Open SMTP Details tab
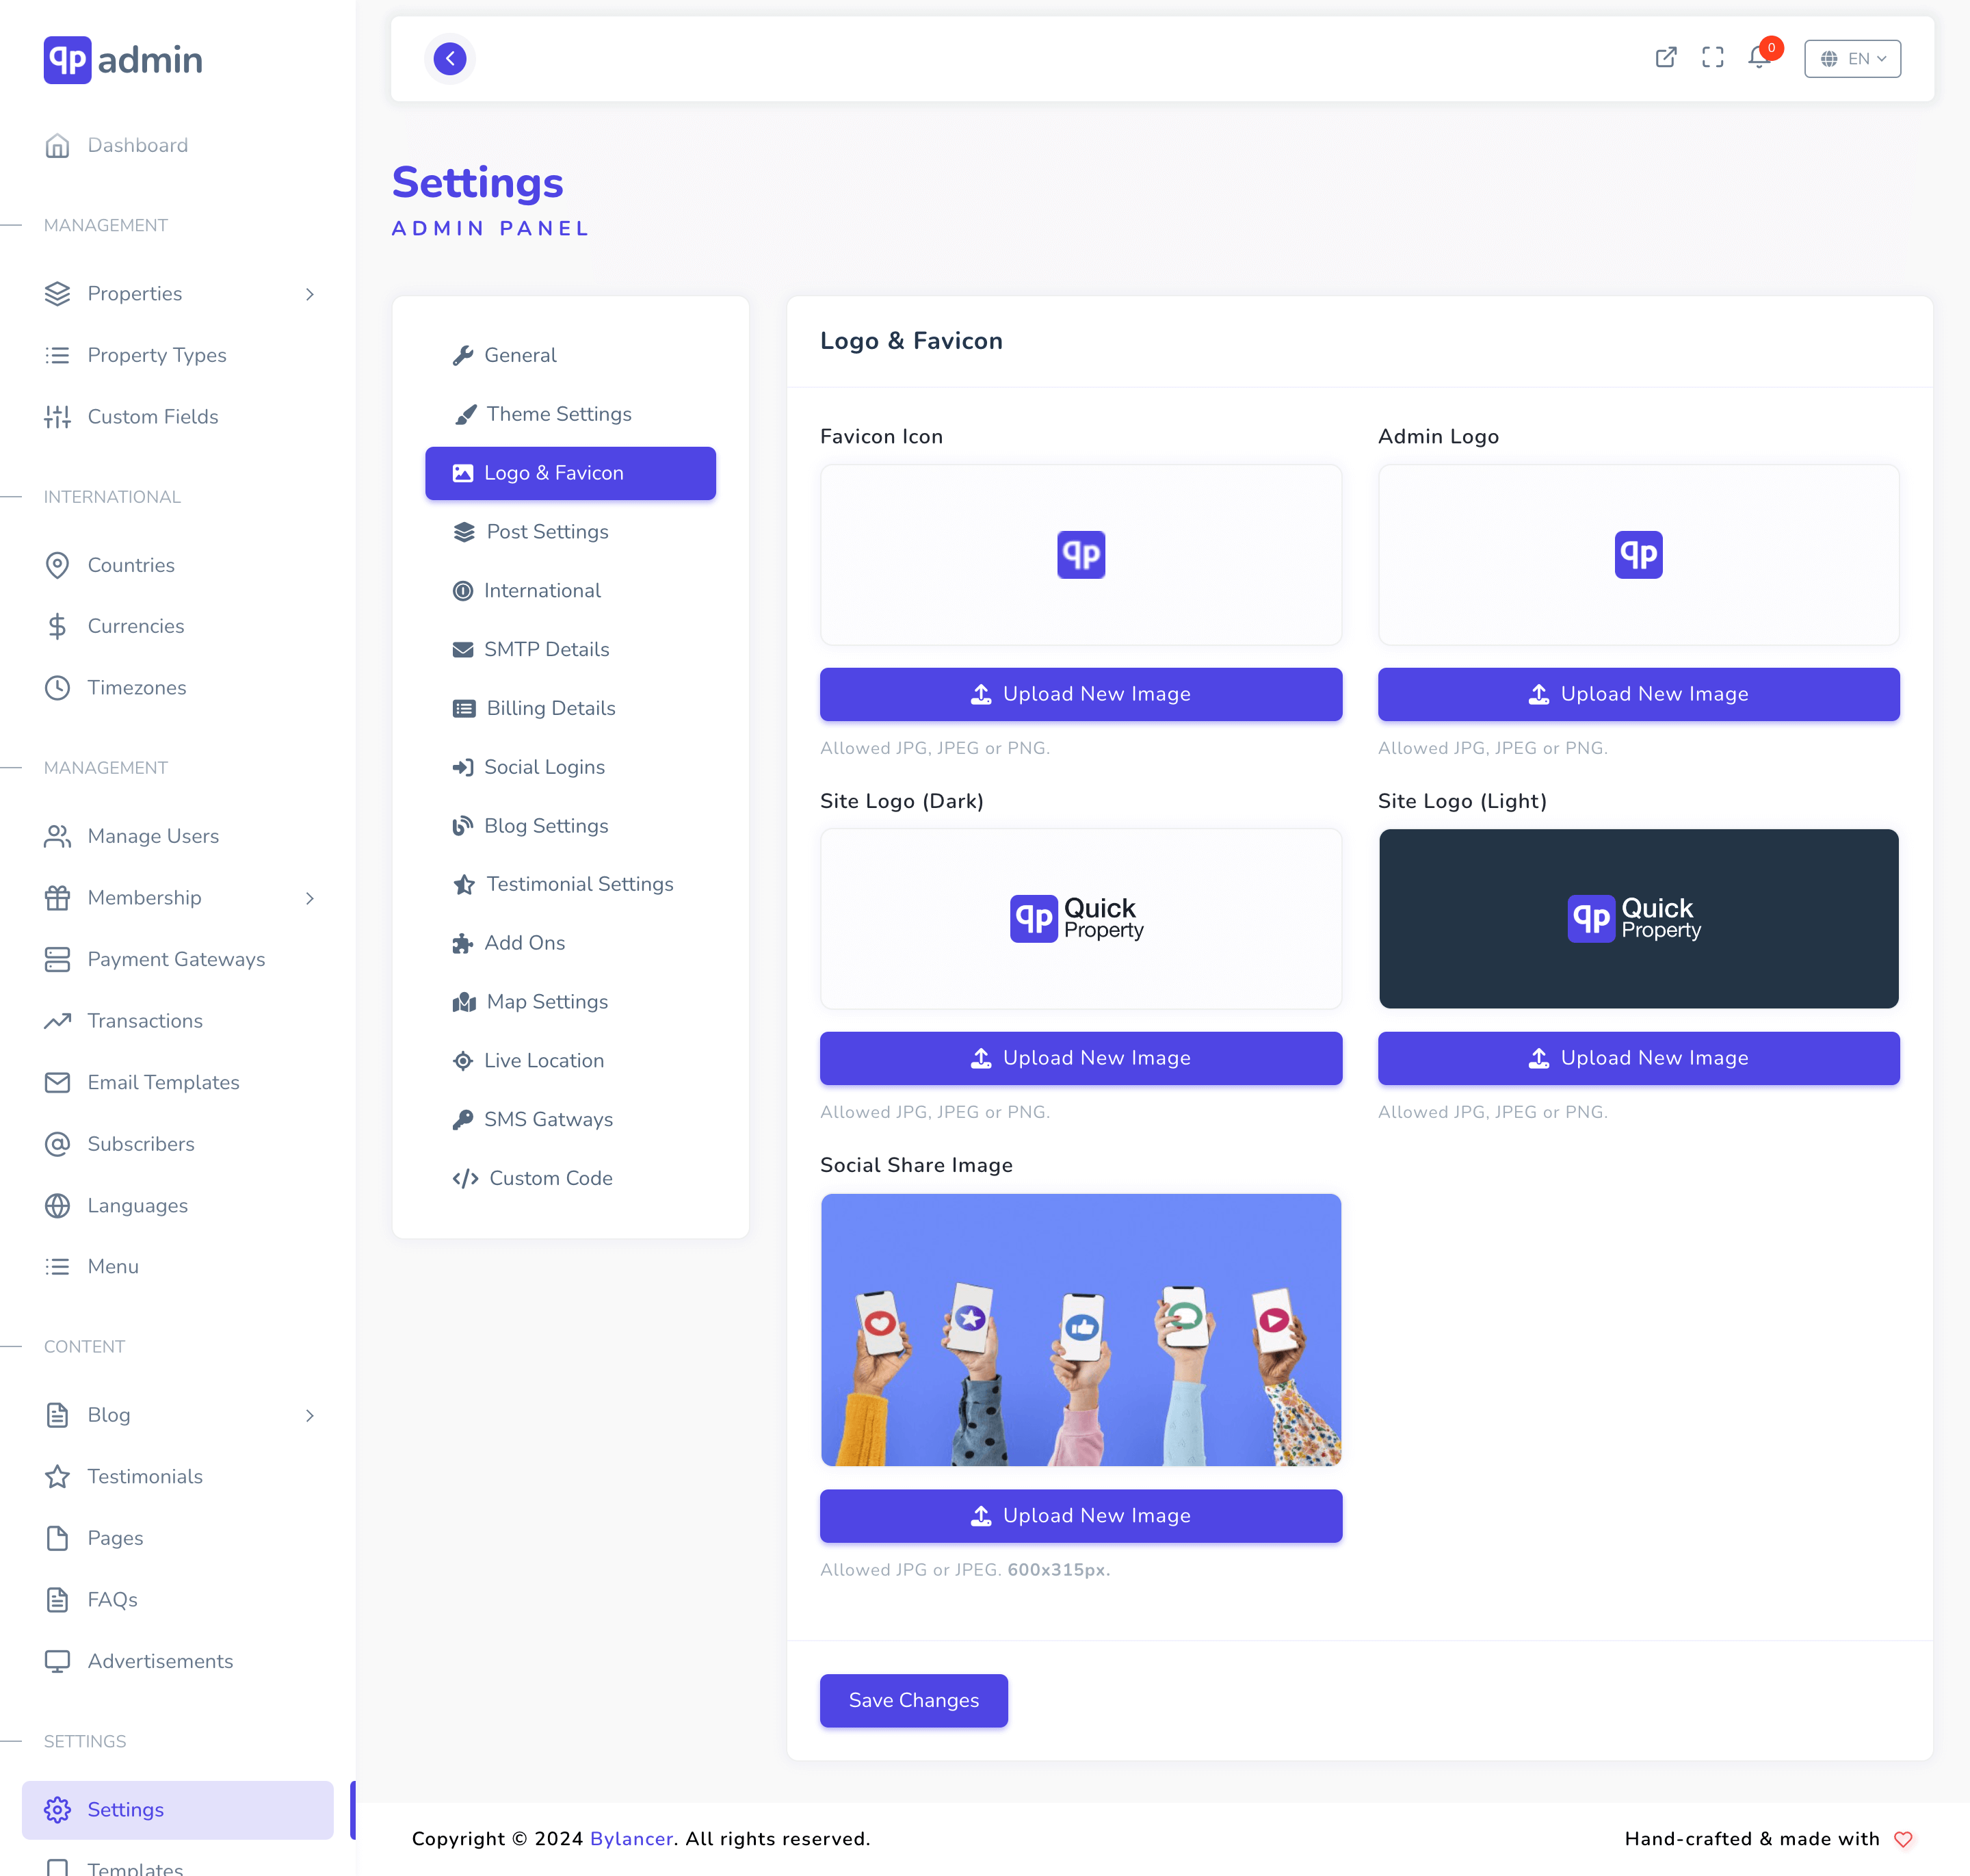Screen dimensions: 1970x1876 click(570, 650)
